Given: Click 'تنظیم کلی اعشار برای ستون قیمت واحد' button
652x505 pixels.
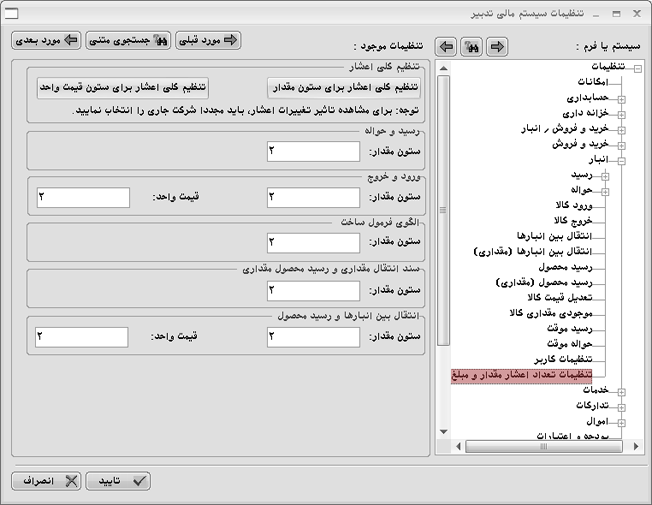Looking at the screenshot, I should [122, 87].
